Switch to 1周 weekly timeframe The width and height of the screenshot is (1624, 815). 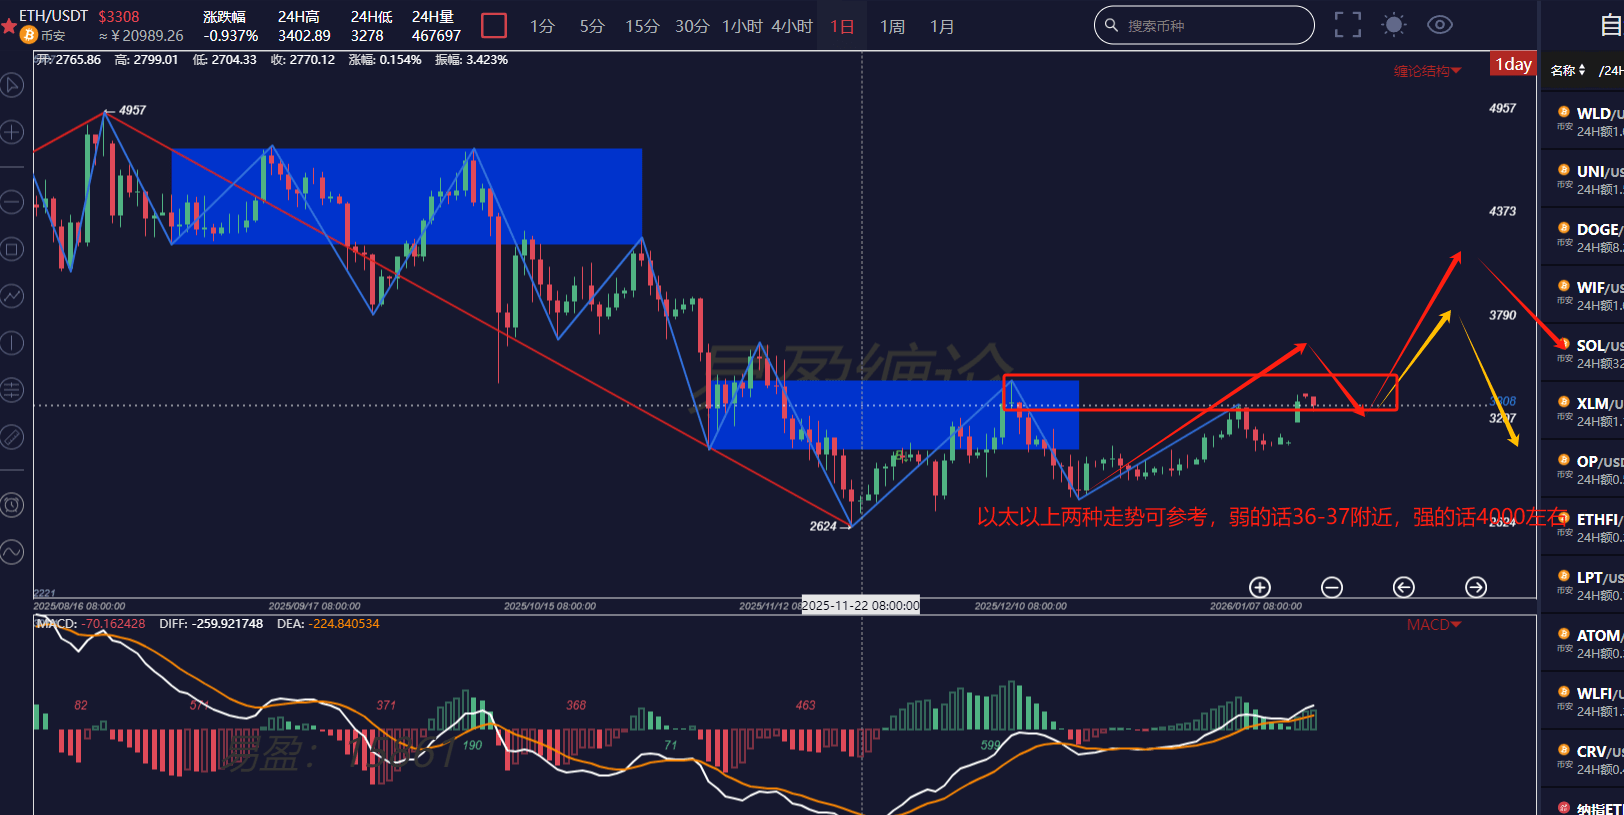[892, 26]
